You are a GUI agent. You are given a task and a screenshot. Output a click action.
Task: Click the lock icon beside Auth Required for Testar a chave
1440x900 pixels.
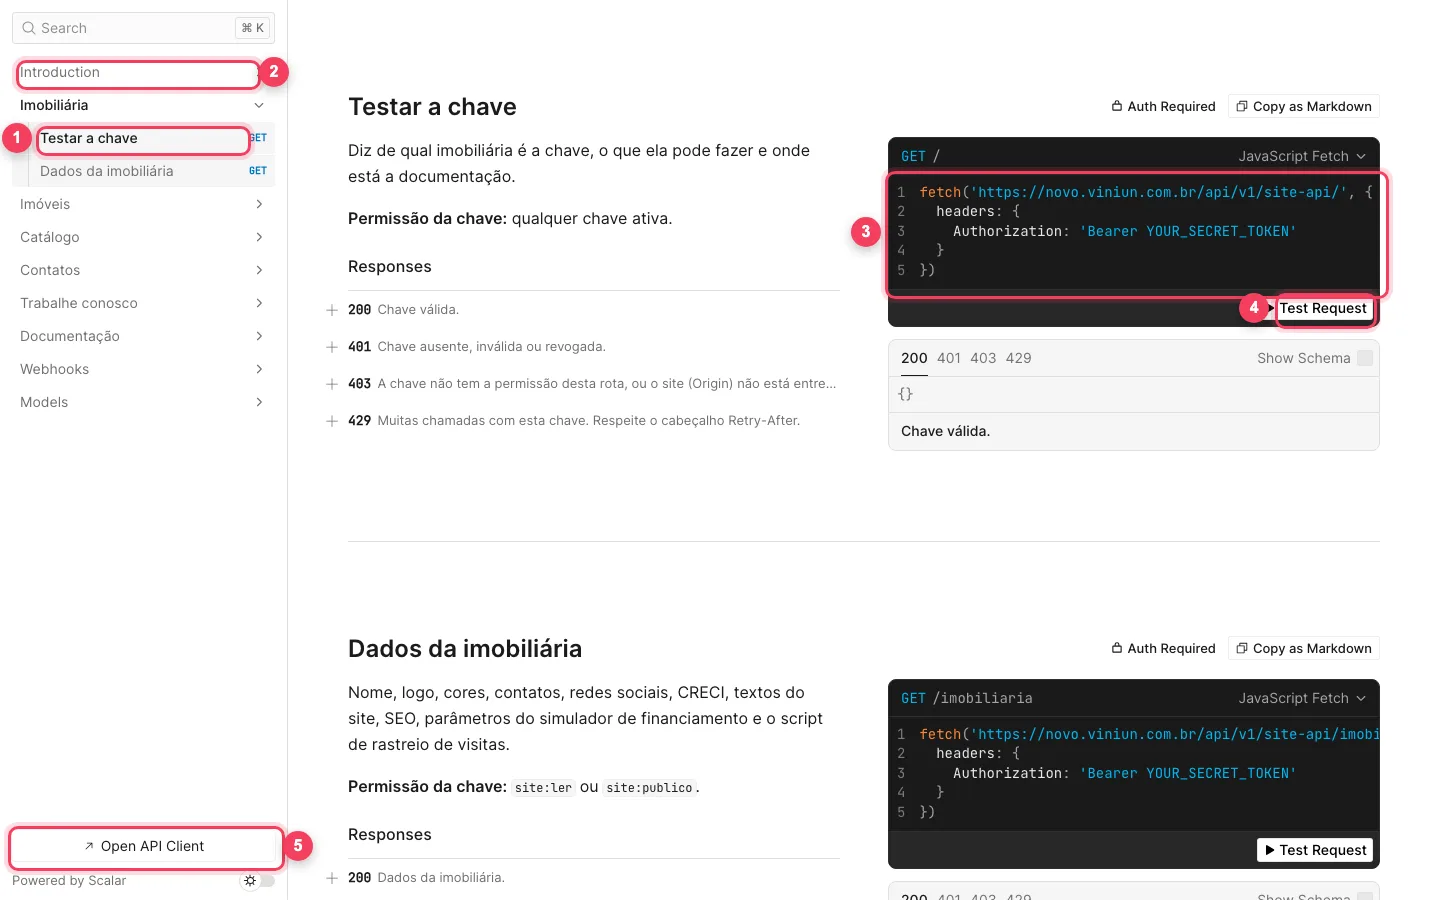pyautogui.click(x=1117, y=106)
